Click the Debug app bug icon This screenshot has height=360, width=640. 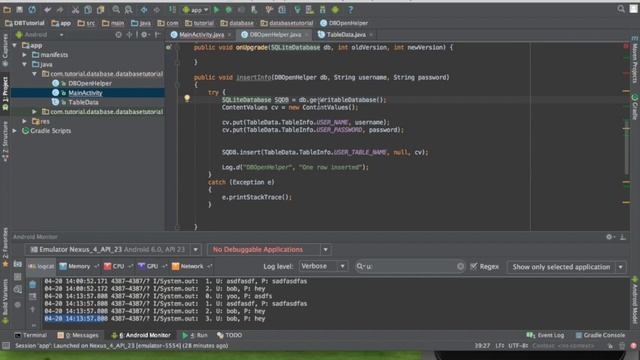click(x=229, y=9)
